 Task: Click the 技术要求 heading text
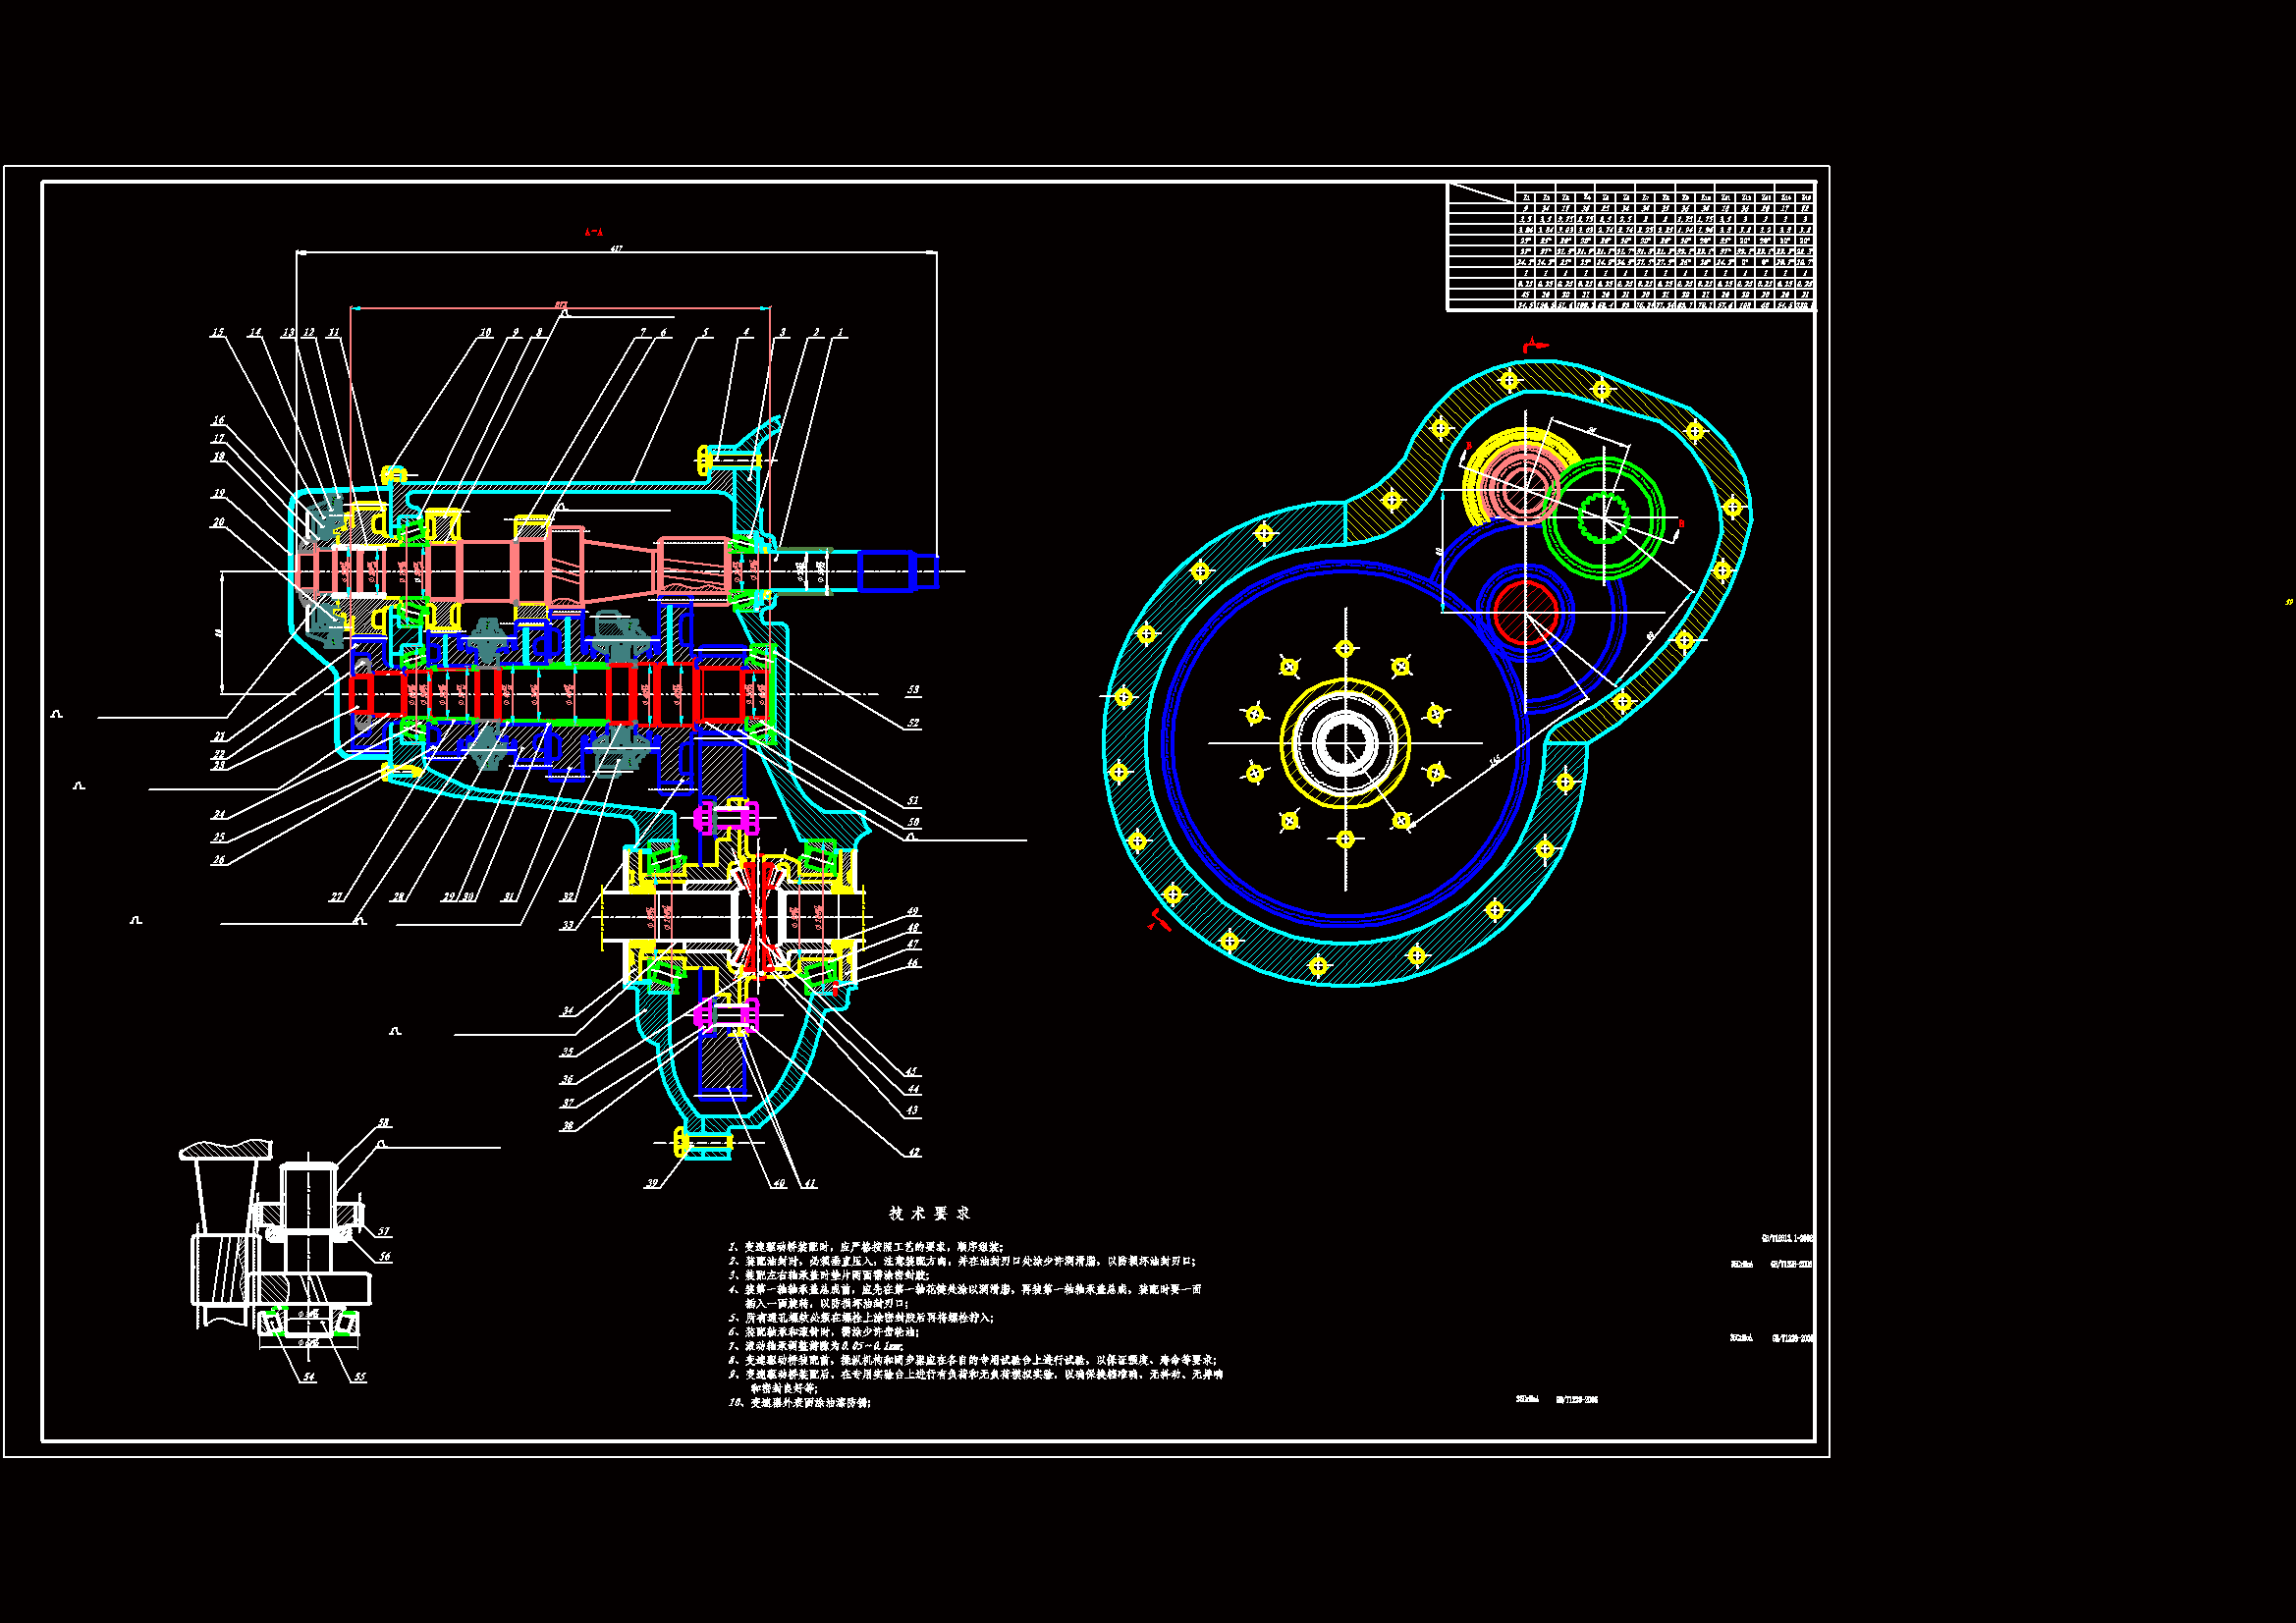coord(929,1213)
